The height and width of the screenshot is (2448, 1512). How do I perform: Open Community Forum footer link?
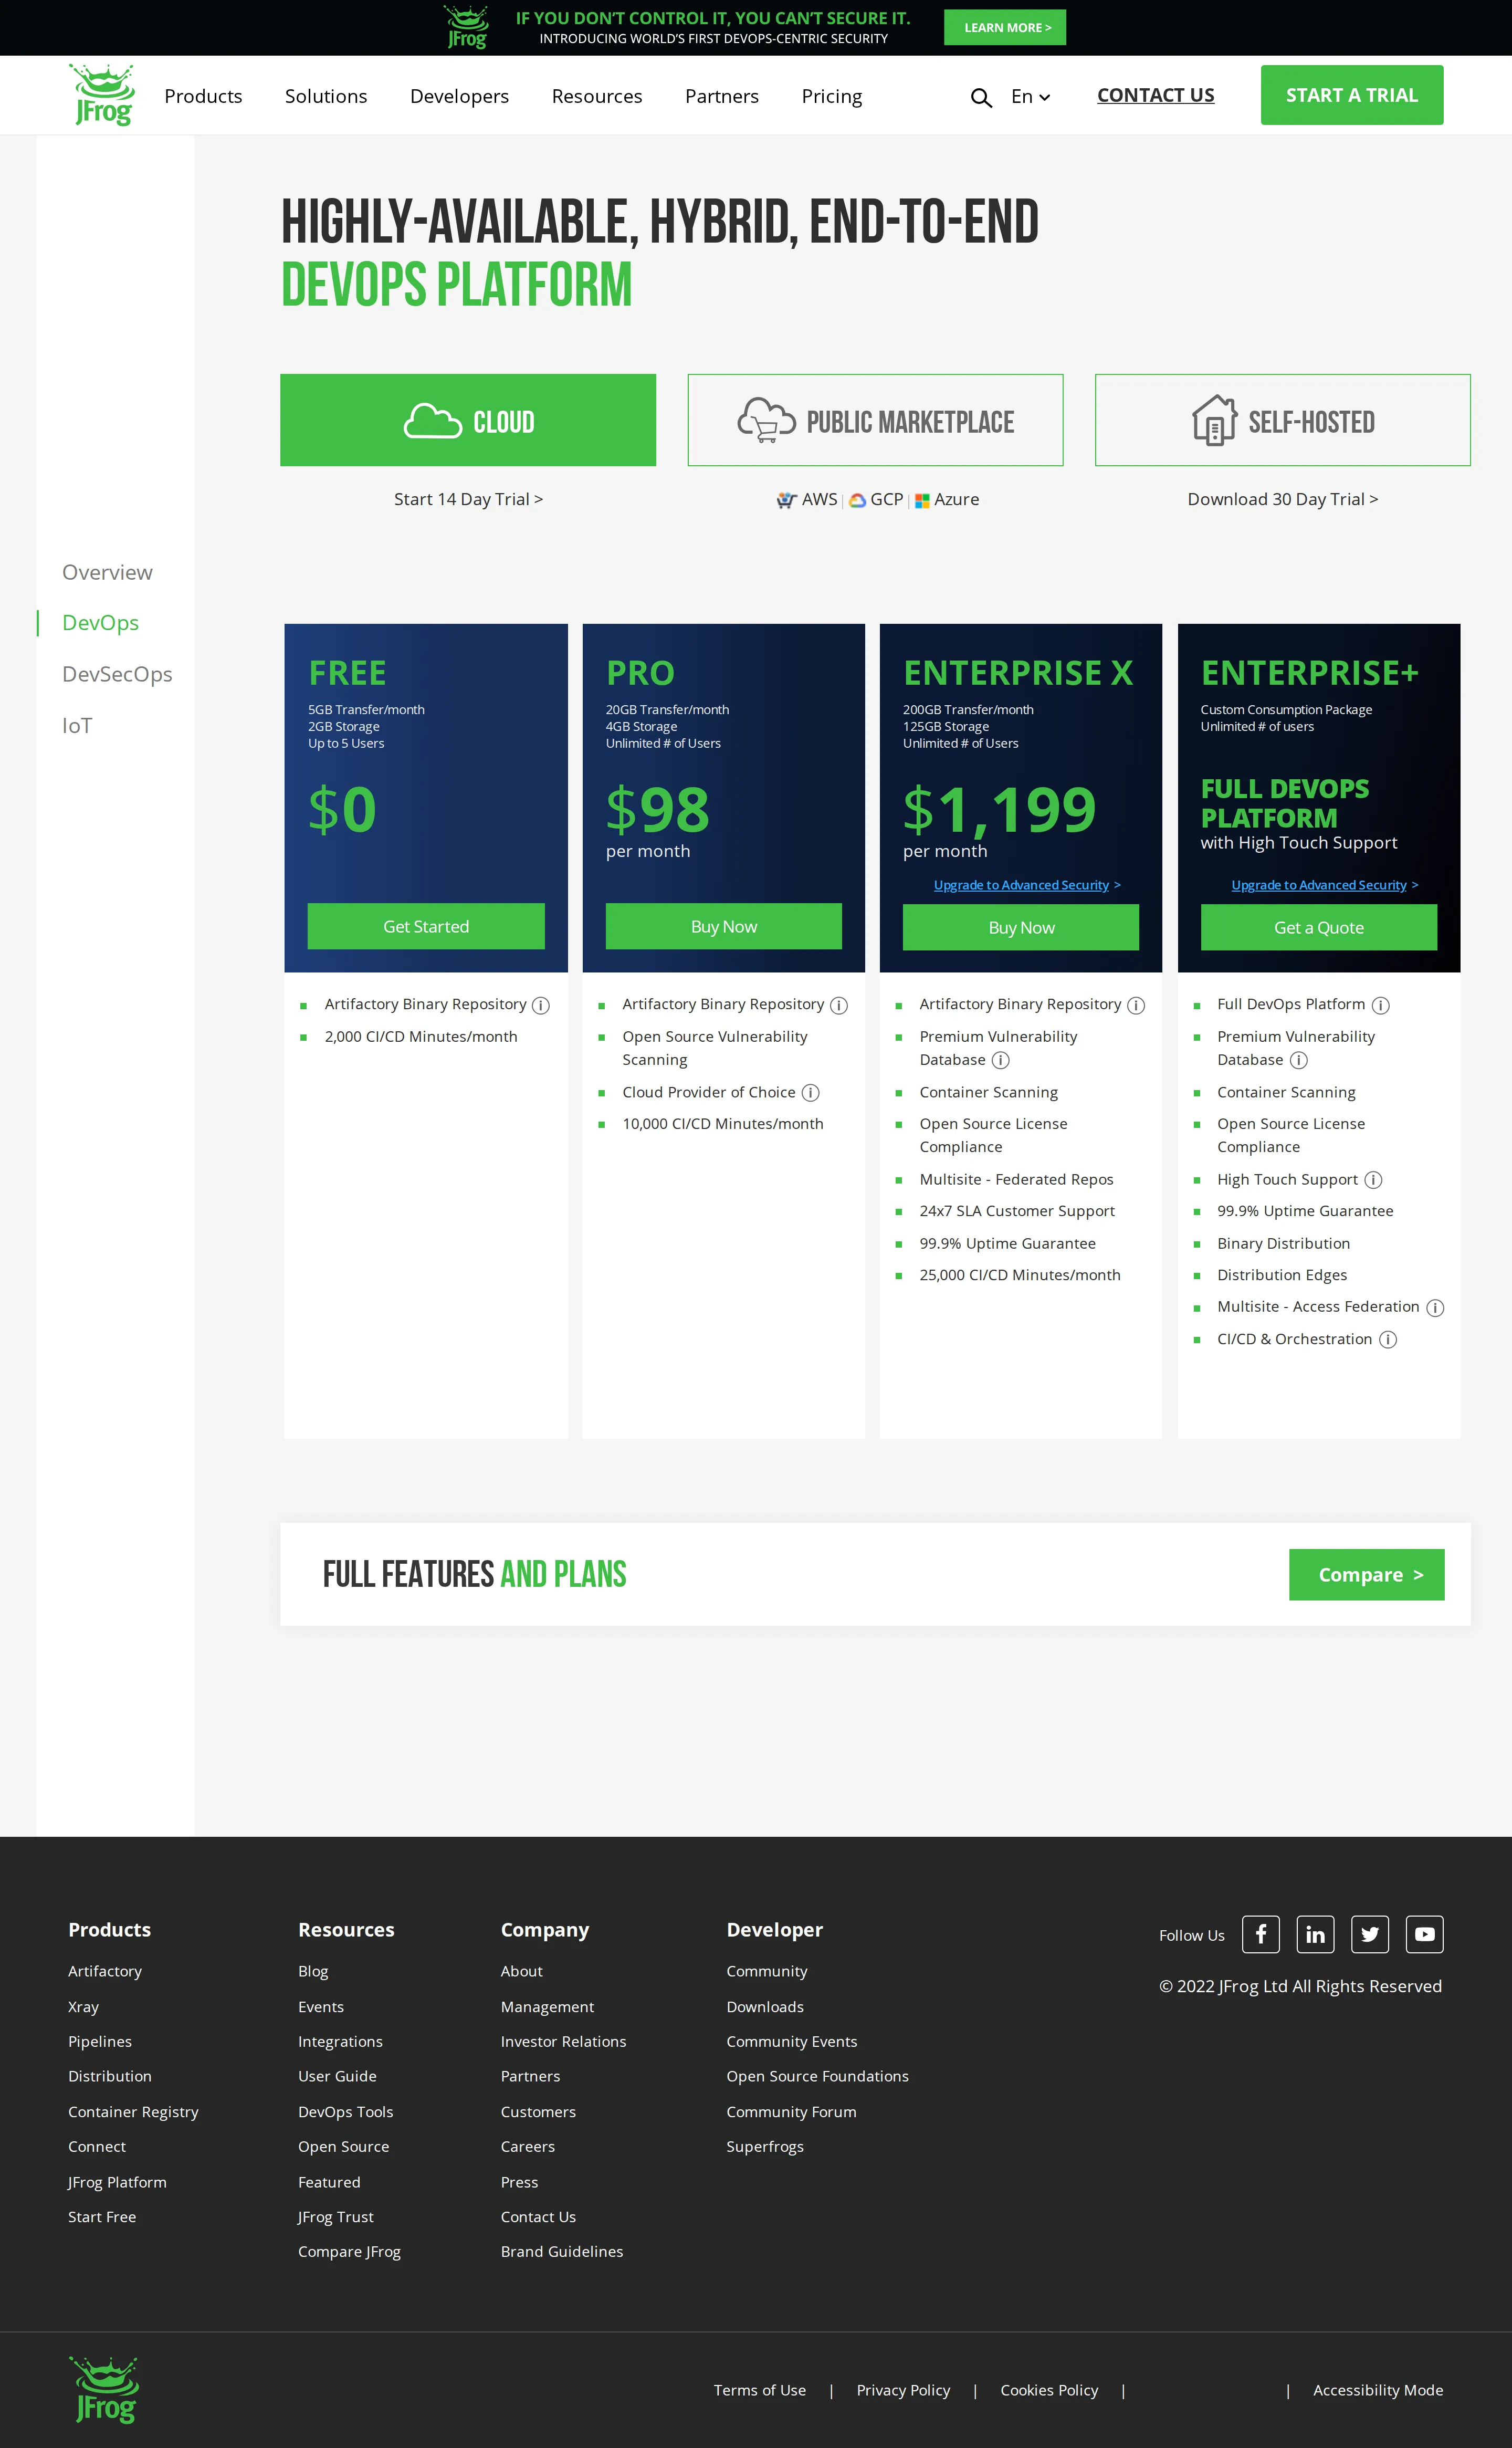(x=791, y=2112)
